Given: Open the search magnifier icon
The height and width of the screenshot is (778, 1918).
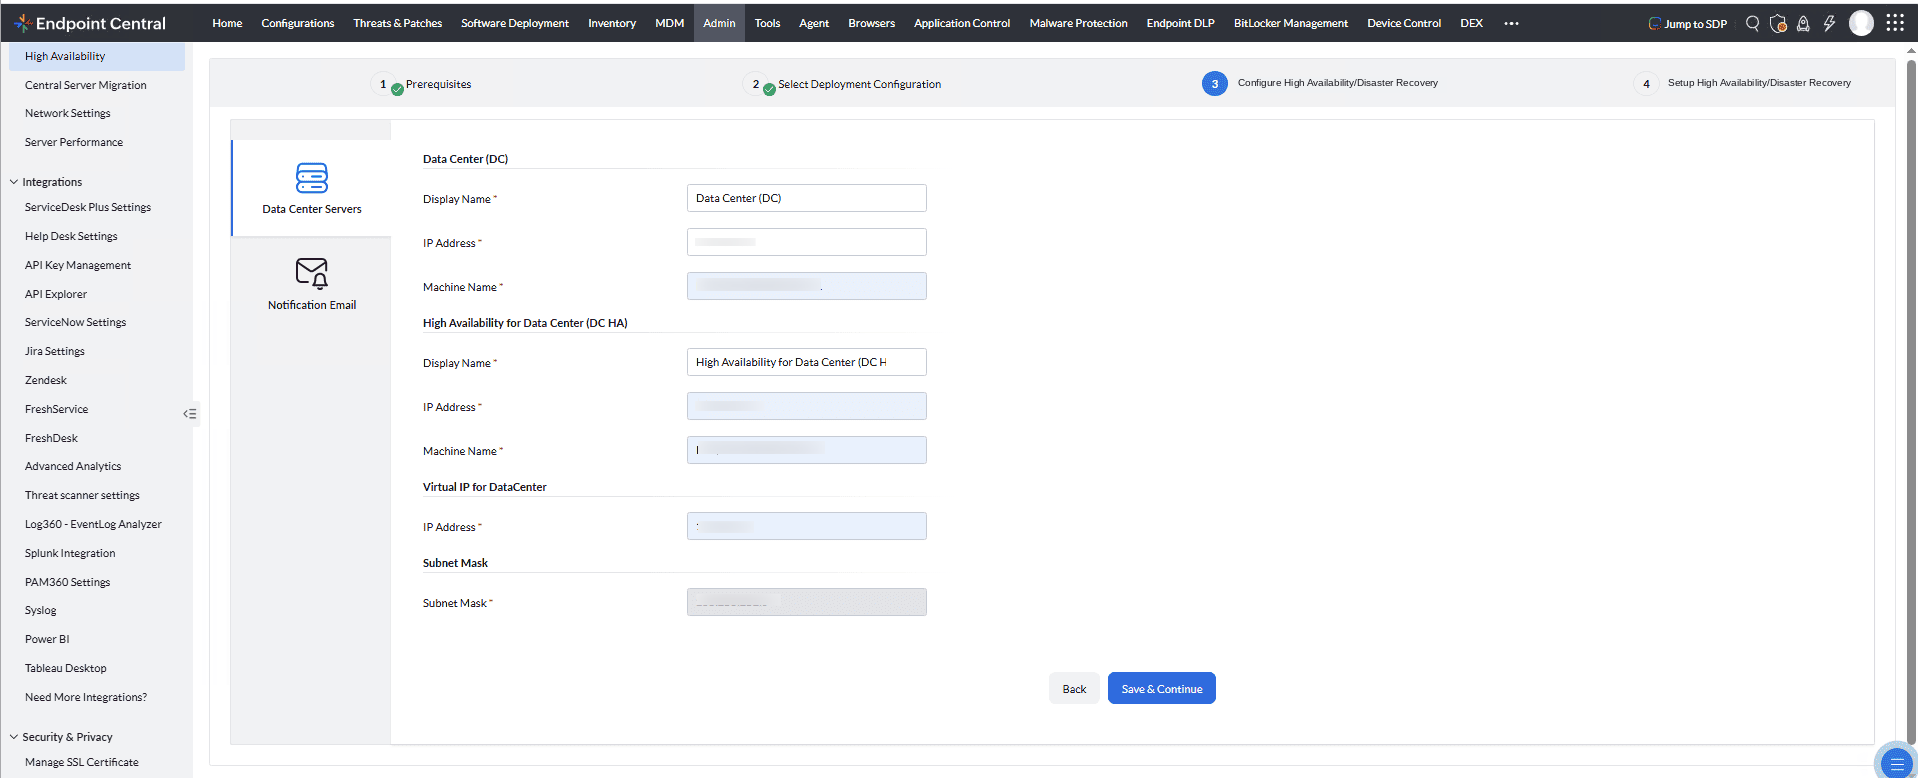Looking at the screenshot, I should click(1752, 23).
